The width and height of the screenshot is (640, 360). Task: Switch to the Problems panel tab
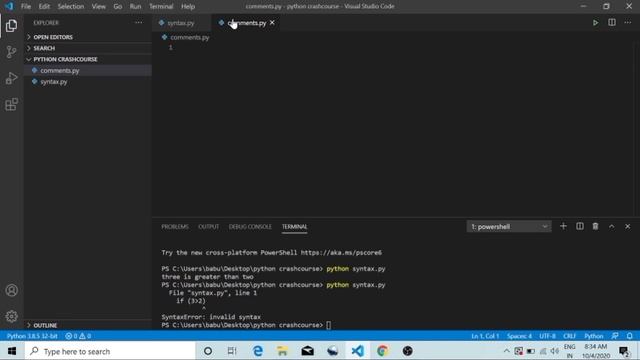click(x=175, y=227)
